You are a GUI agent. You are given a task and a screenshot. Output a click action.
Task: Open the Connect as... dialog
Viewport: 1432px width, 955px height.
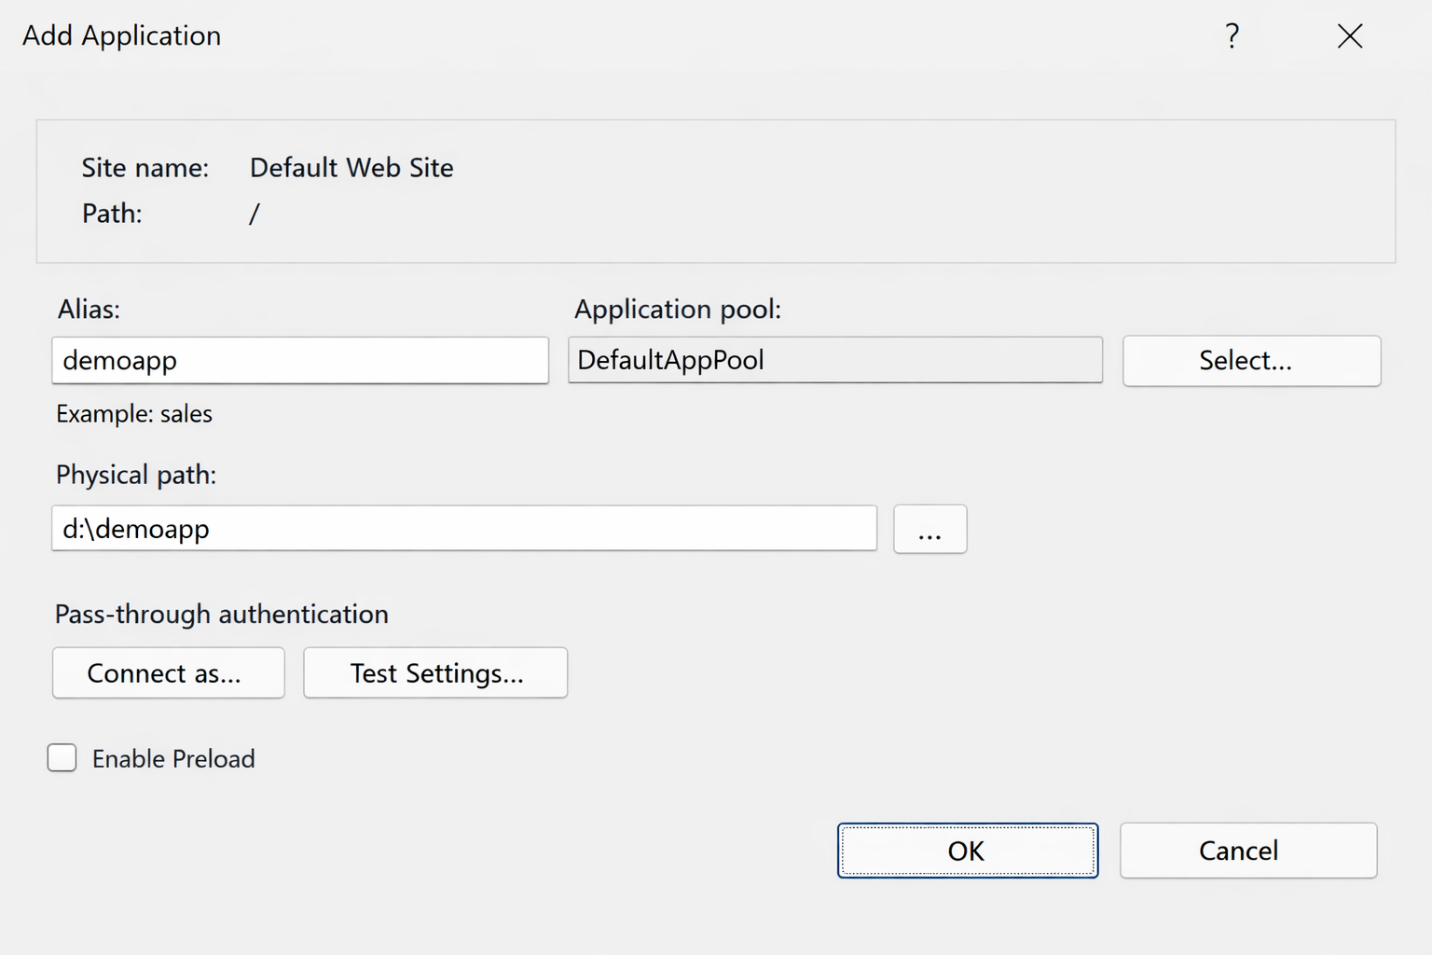(168, 673)
